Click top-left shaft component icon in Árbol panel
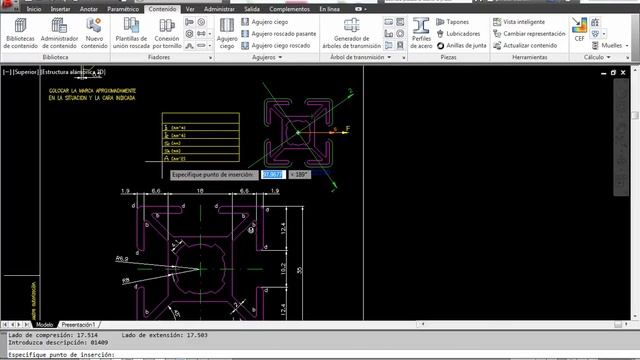 click(x=389, y=22)
